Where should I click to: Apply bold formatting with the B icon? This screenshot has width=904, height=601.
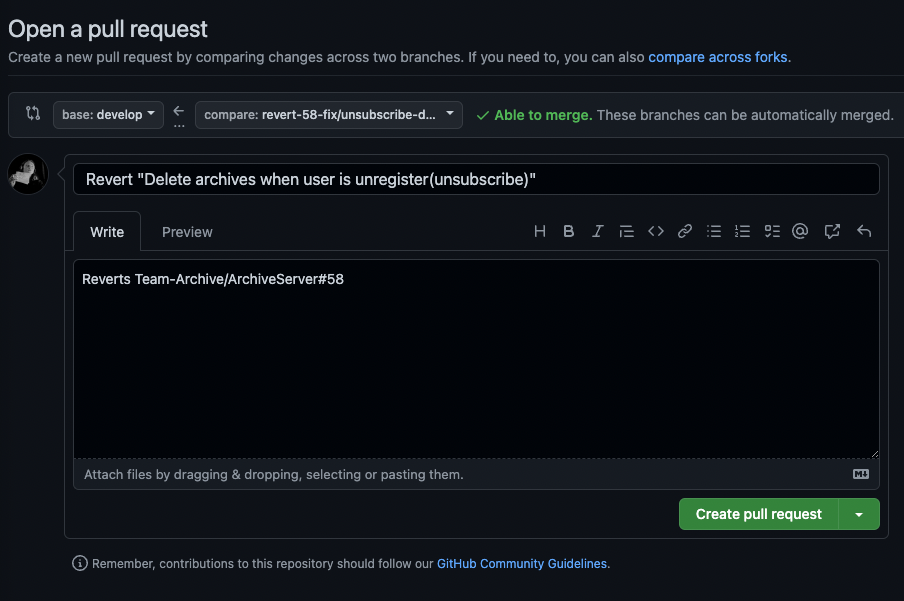pyautogui.click(x=568, y=231)
